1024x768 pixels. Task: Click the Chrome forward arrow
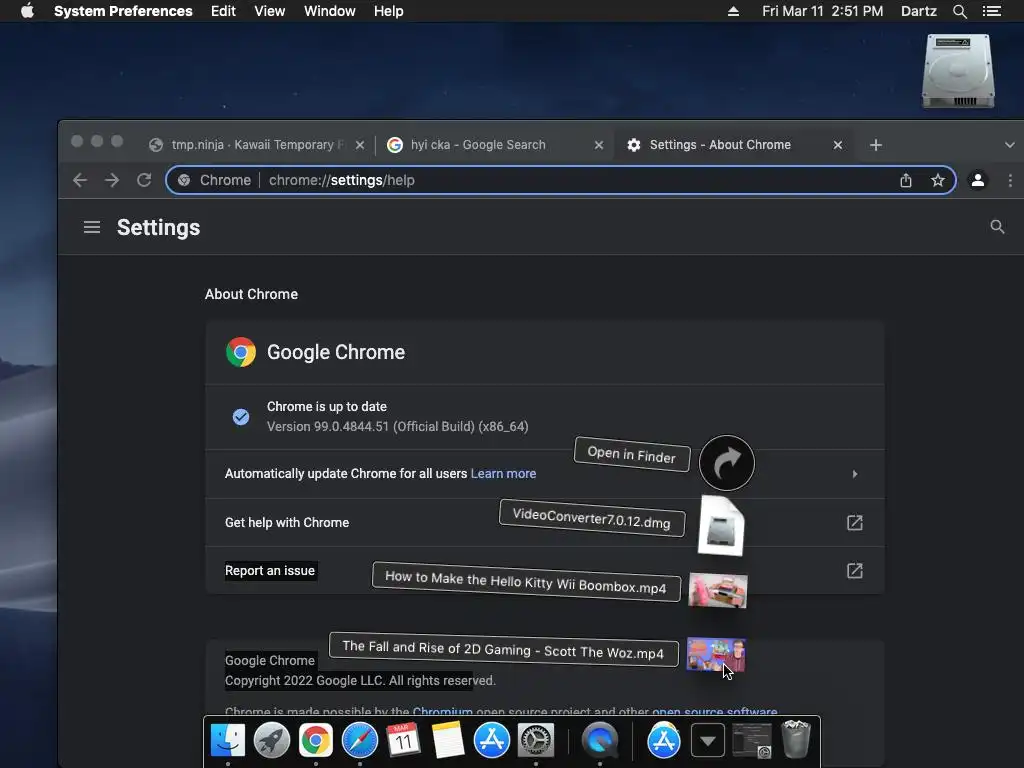pyautogui.click(x=112, y=180)
